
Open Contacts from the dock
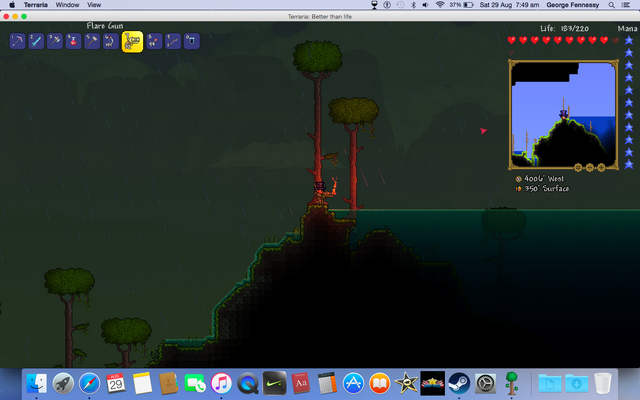(x=169, y=384)
